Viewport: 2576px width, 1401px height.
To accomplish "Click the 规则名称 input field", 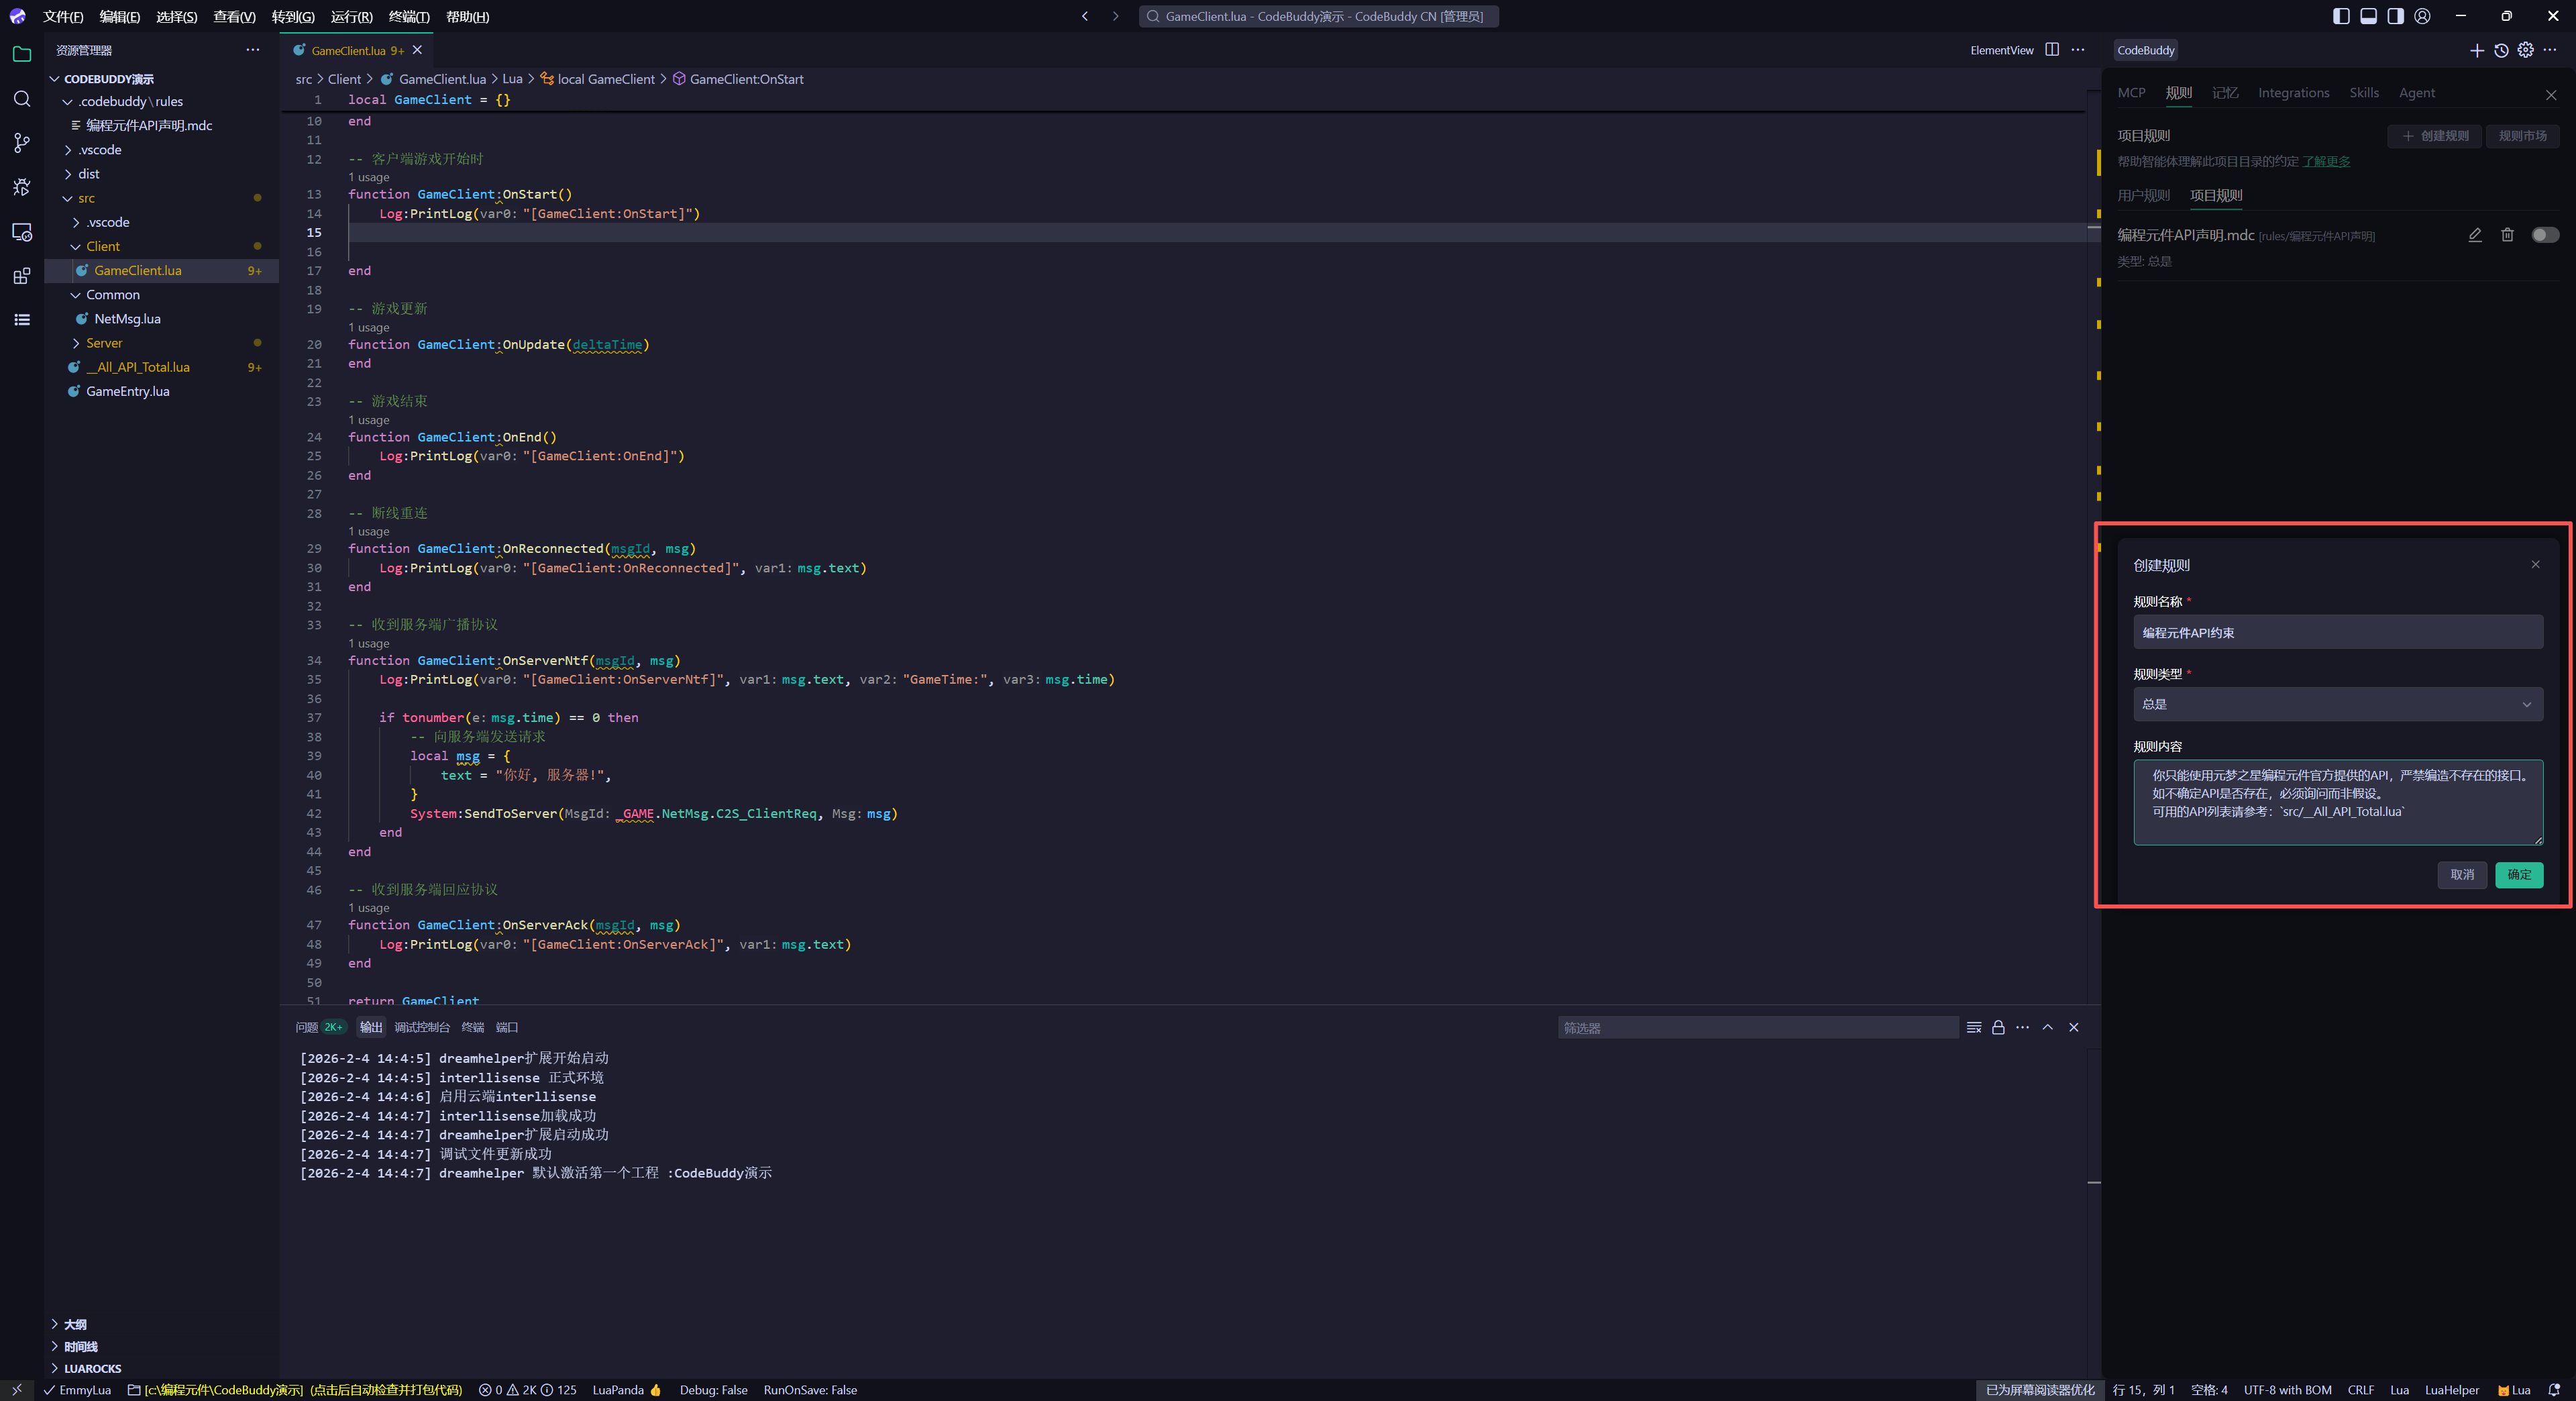I will click(x=2337, y=632).
